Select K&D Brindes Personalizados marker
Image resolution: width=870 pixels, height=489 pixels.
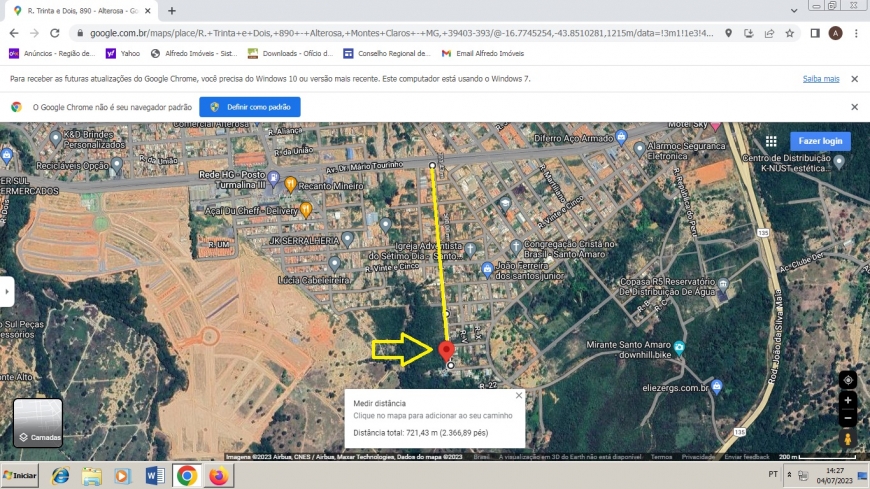click(x=55, y=138)
